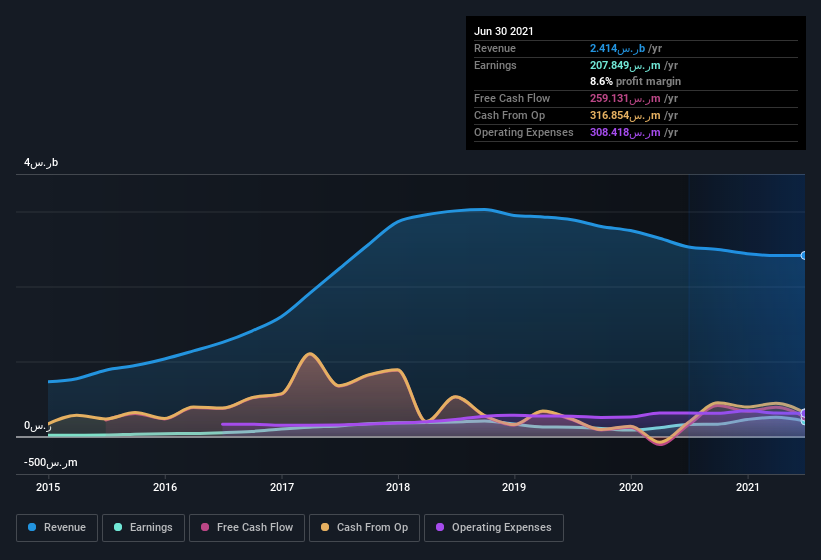Toggle the Cash From Op legend button
The image size is (821, 560).
coord(364,528)
